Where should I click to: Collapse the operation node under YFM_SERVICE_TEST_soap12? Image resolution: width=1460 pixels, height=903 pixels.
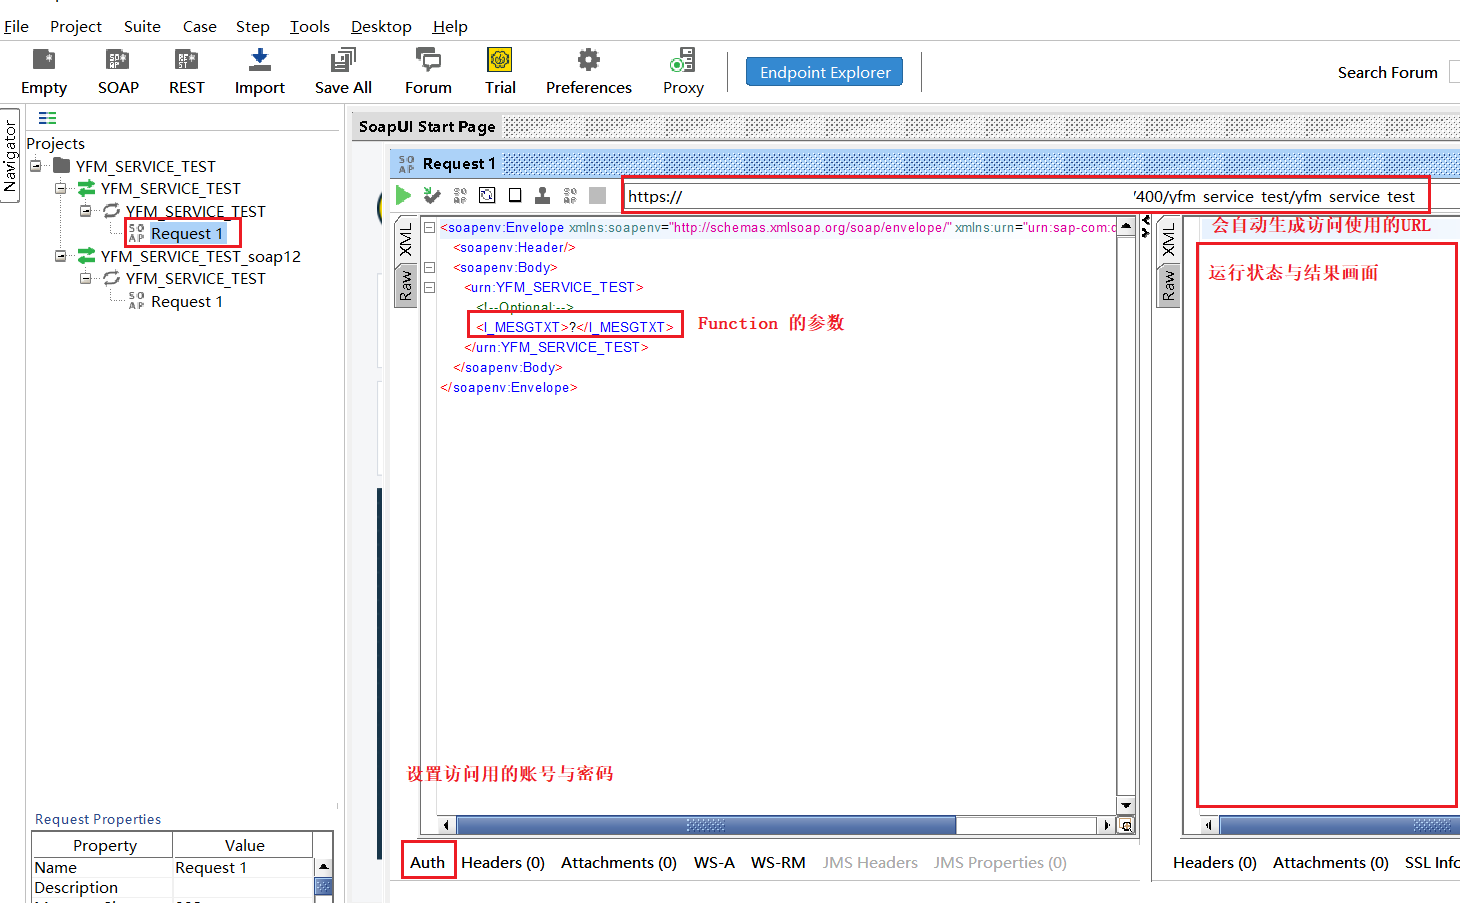pyautogui.click(x=86, y=278)
